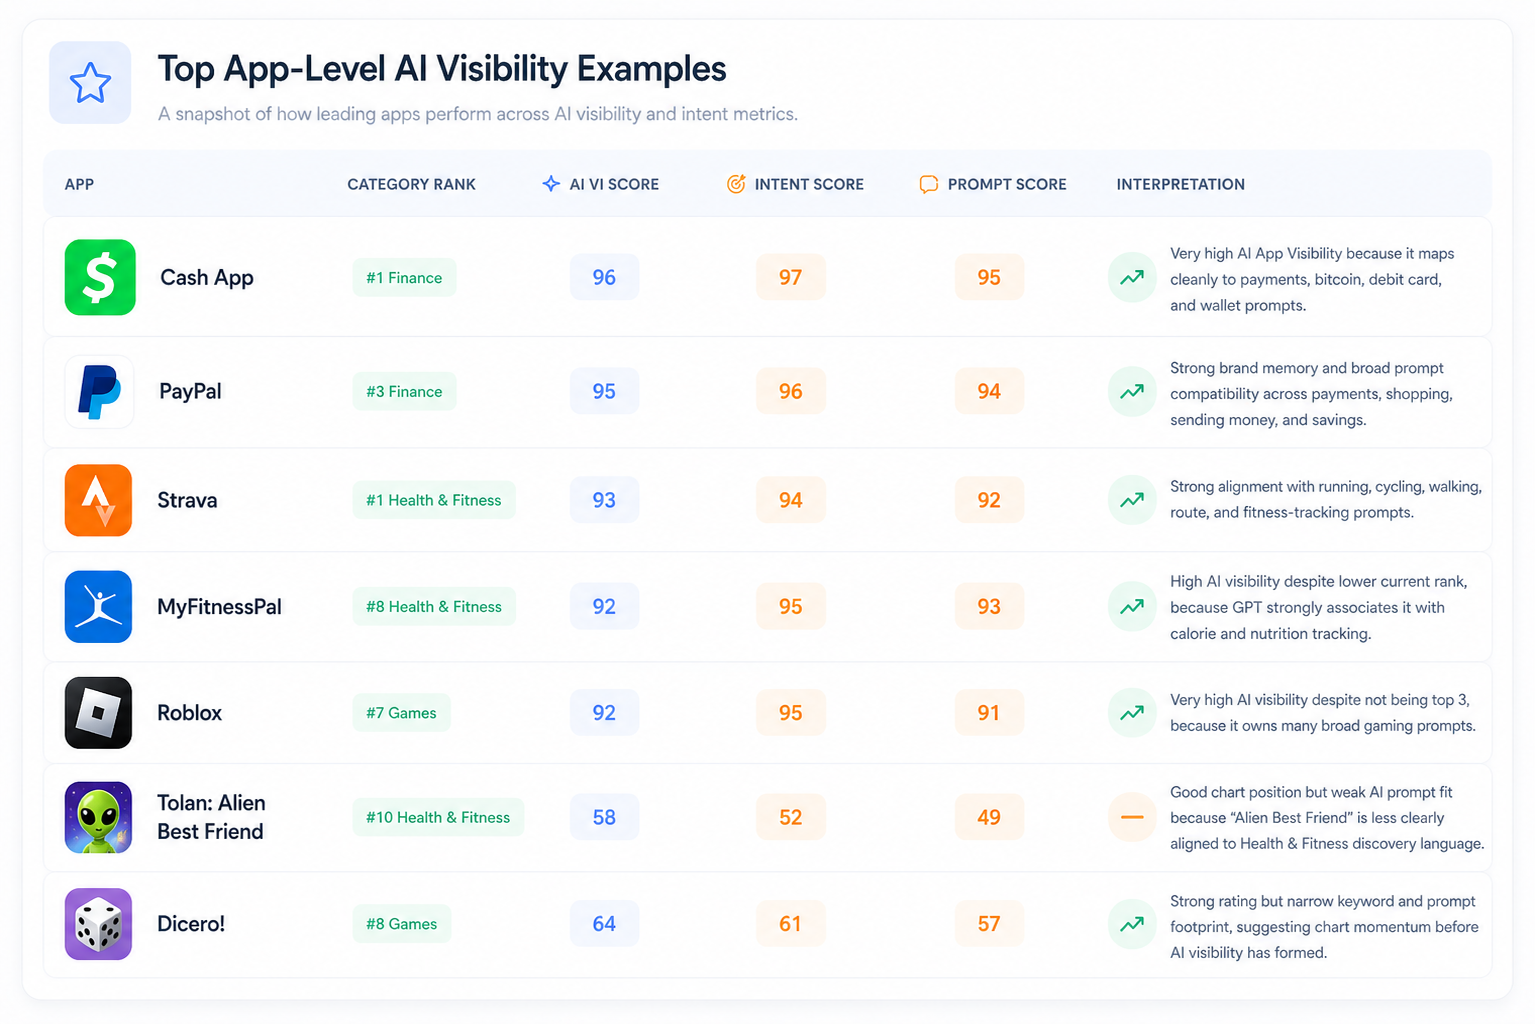The height and width of the screenshot is (1024, 1535).
Task: Click the star icon beside the title
Action: (x=90, y=83)
